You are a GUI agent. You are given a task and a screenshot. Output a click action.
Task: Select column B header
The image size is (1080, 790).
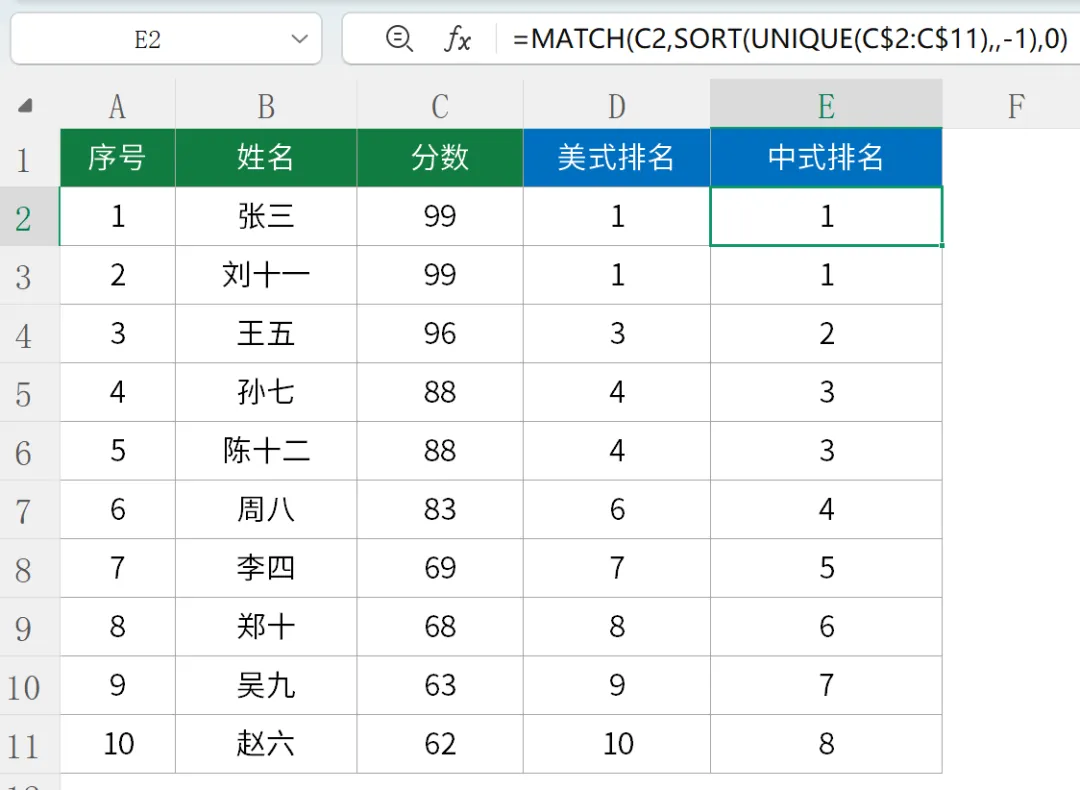click(266, 106)
